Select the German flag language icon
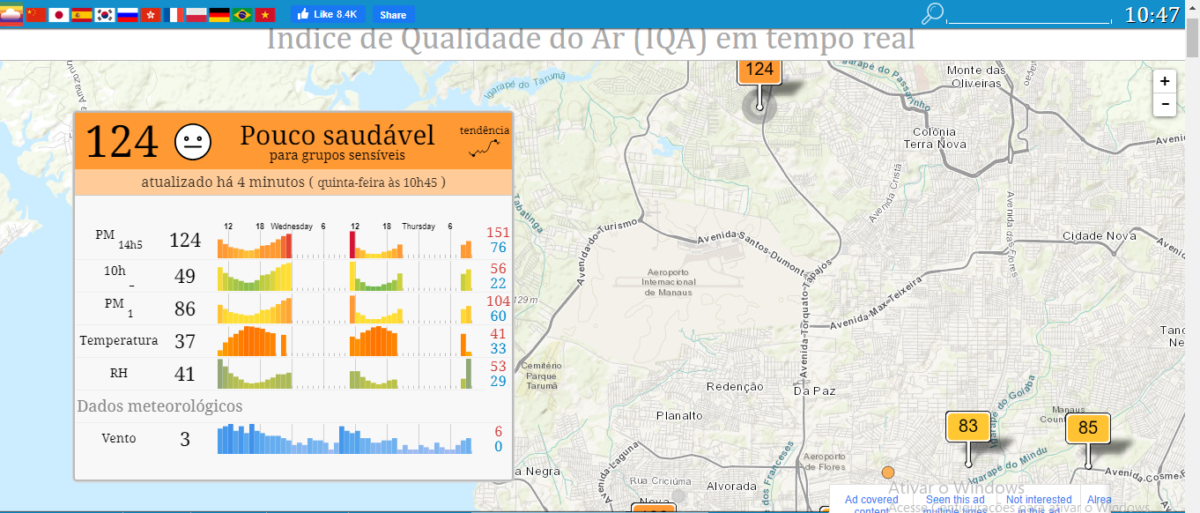 pyautogui.click(x=220, y=14)
